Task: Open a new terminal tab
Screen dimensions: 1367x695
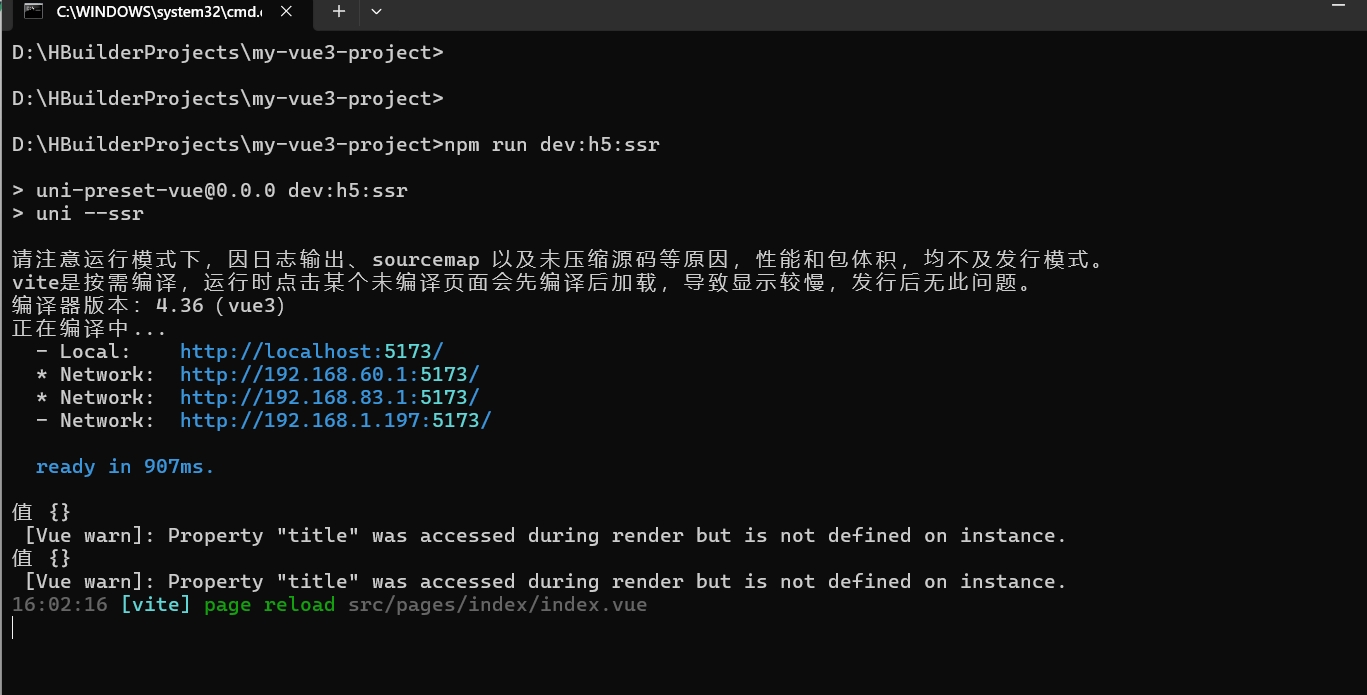Action: [x=338, y=11]
